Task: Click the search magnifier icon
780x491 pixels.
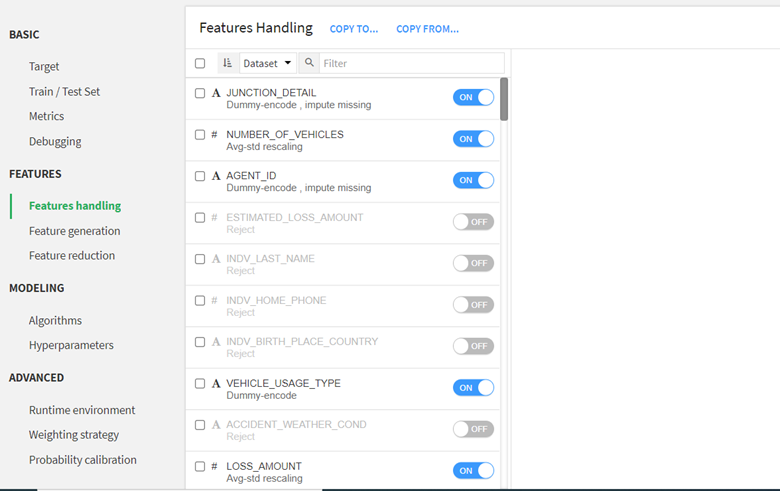Action: pos(310,63)
